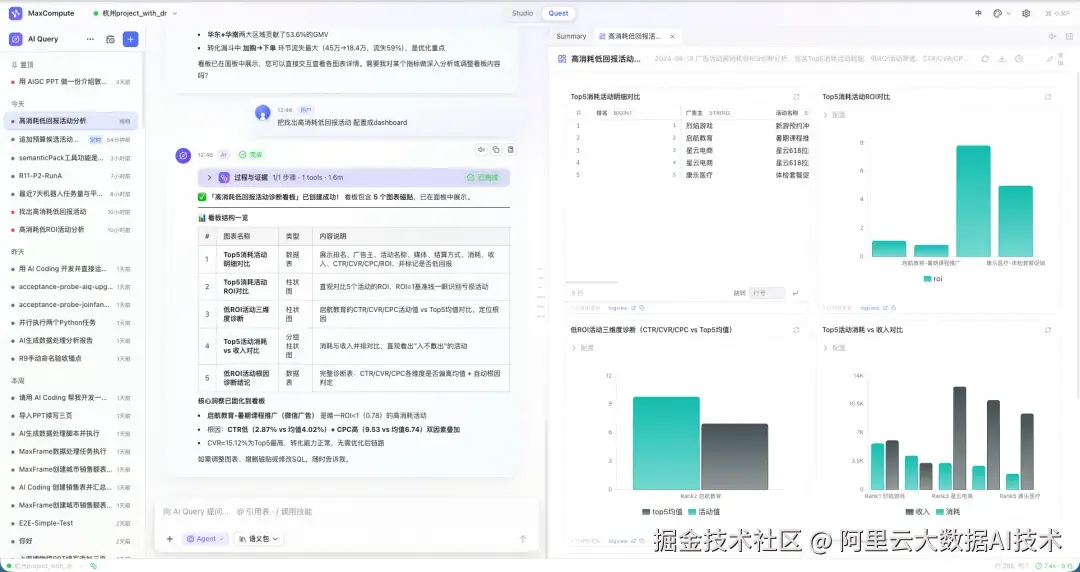Open the Agent mode dropdown
Viewport: 1080px width, 572px height.
pyautogui.click(x=205, y=539)
